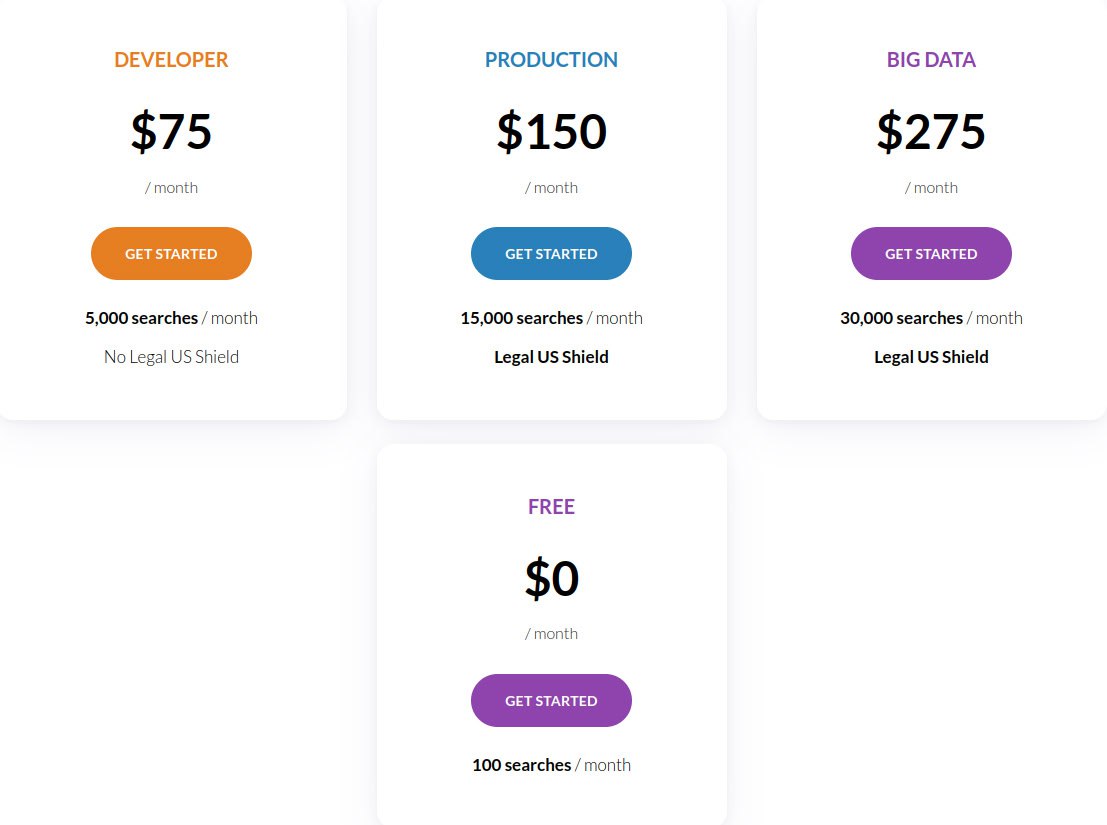
Task: Click the DEVELOPER plan heading
Action: click(171, 60)
